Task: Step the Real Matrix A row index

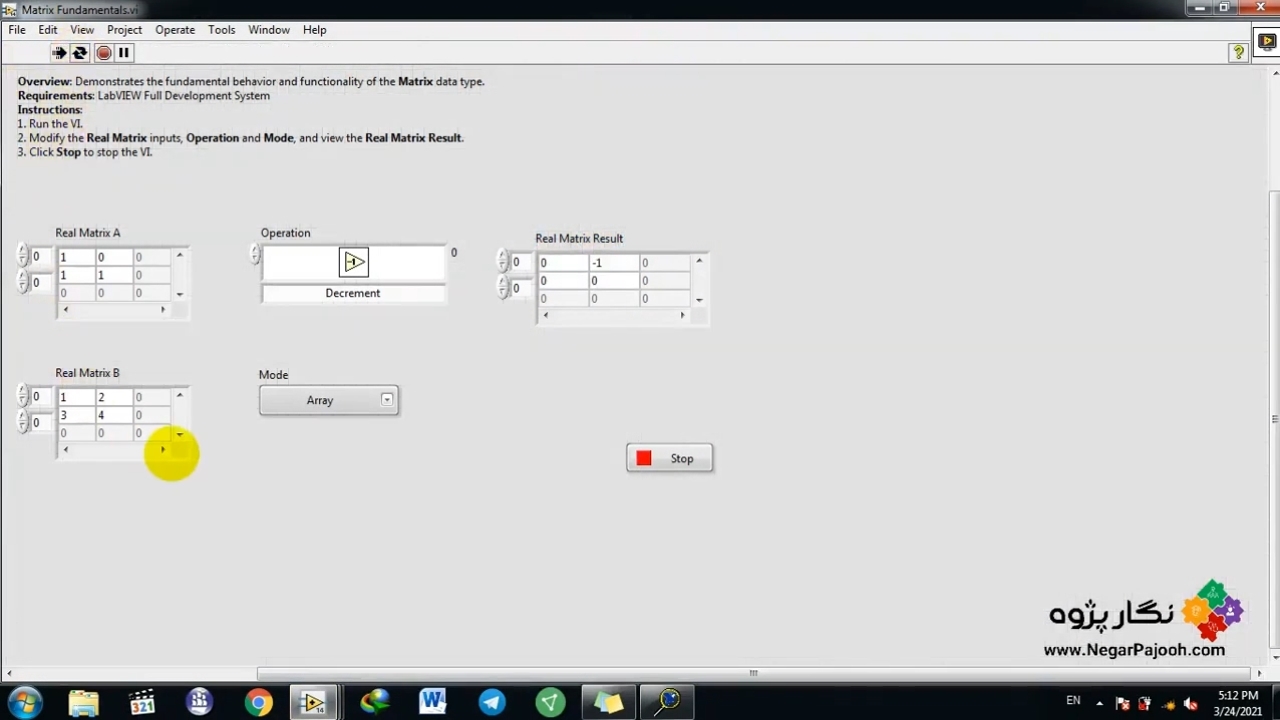Action: coord(22,257)
